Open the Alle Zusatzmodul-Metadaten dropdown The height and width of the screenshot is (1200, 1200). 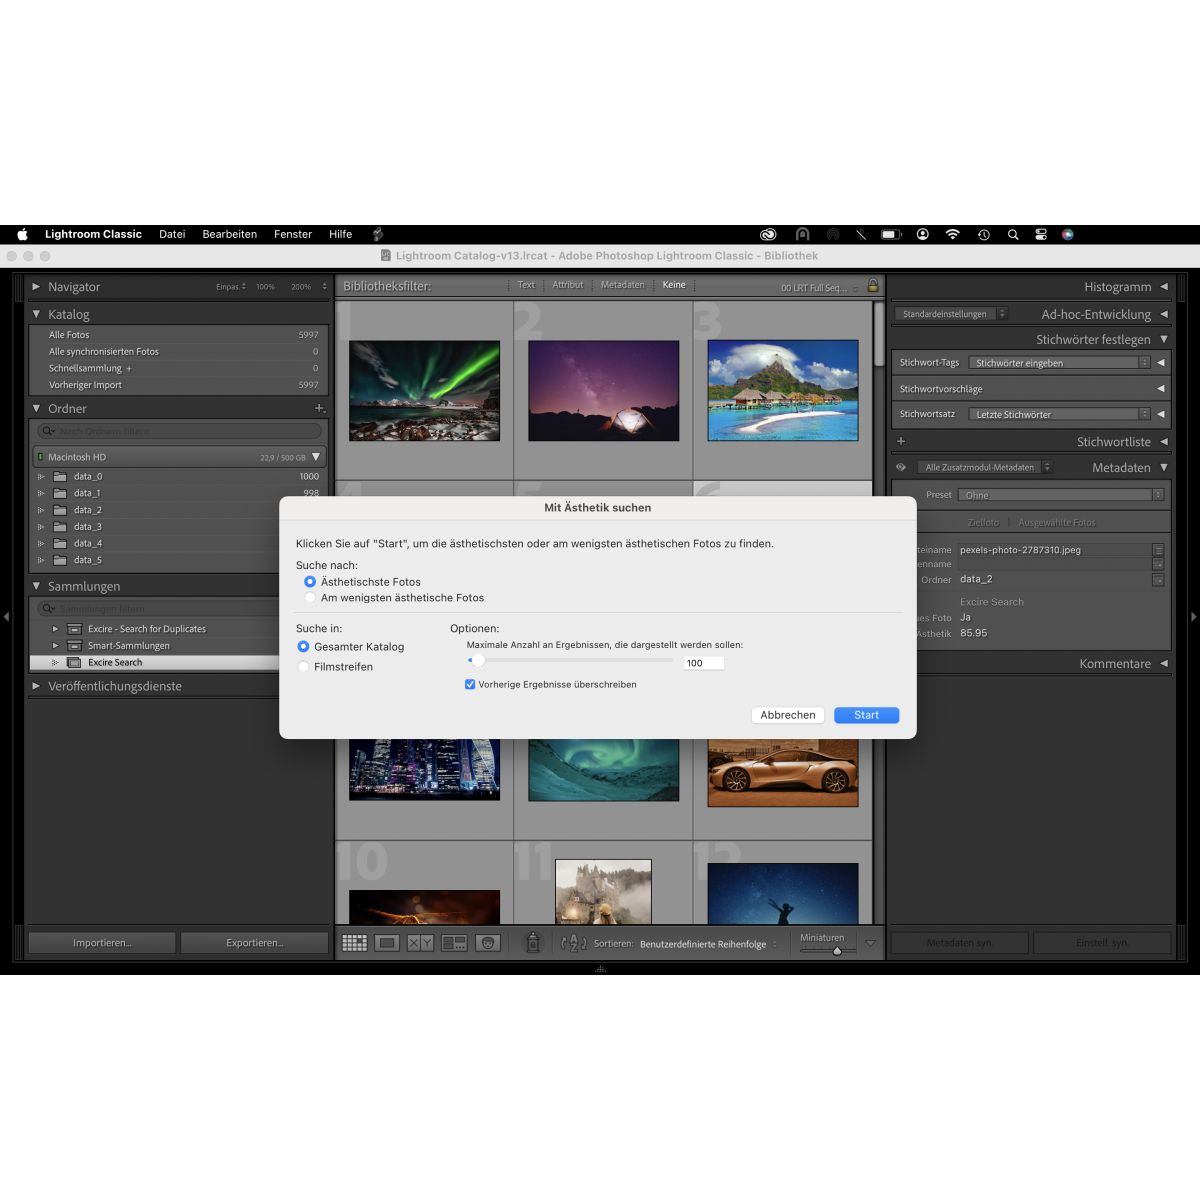coord(986,467)
